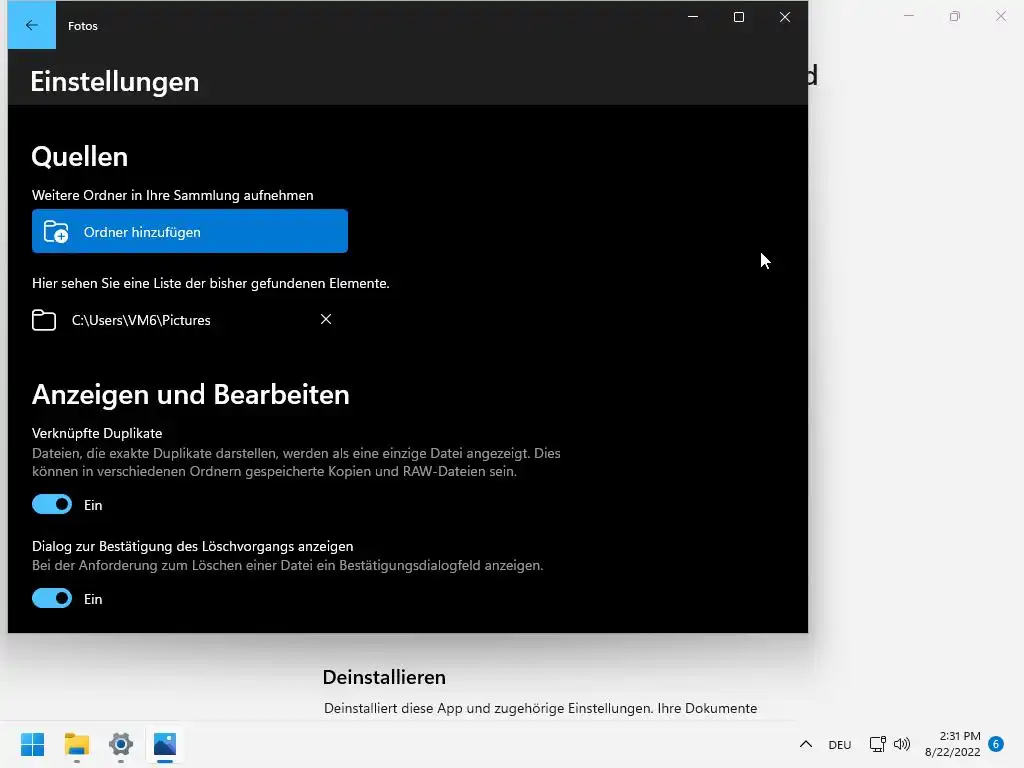Remove the C:\Users\VM6\Pictures folder with the X icon
Image resolution: width=1024 pixels, height=768 pixels.
pos(326,319)
